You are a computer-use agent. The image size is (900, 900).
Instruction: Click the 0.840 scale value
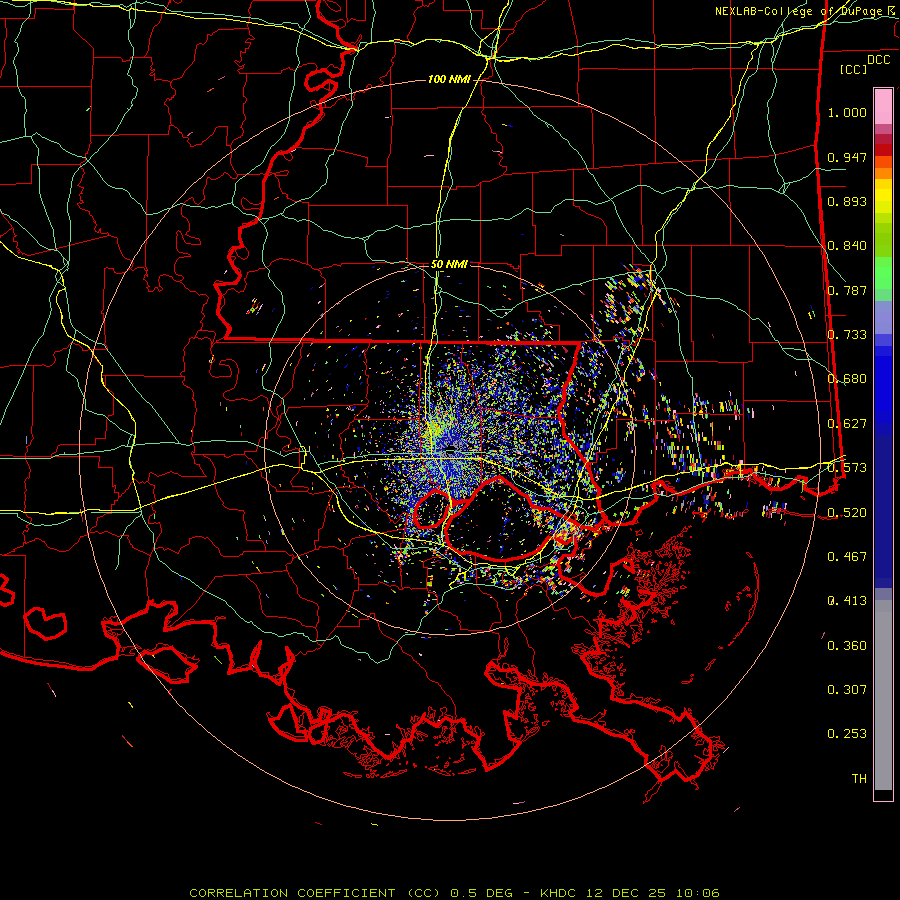coord(847,246)
